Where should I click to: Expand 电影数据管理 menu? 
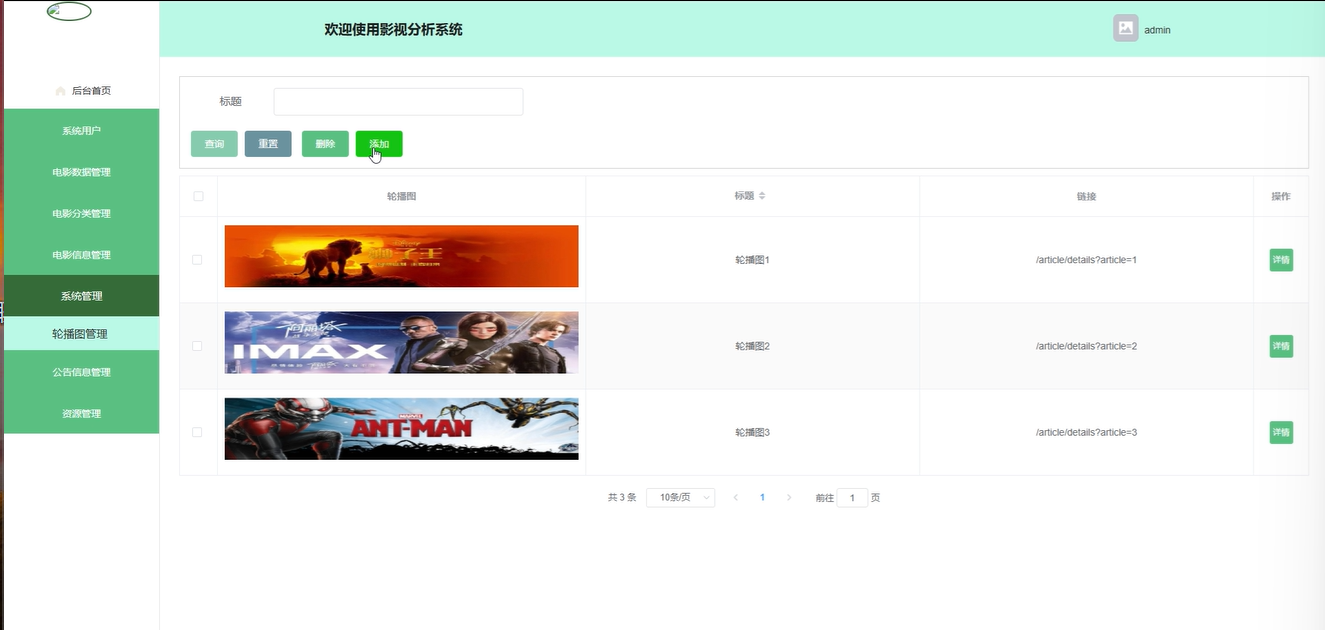point(81,172)
